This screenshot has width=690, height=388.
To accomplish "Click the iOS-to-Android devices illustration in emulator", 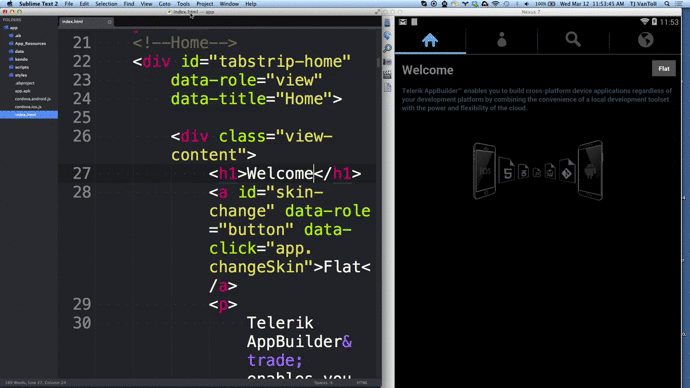I will click(x=538, y=170).
